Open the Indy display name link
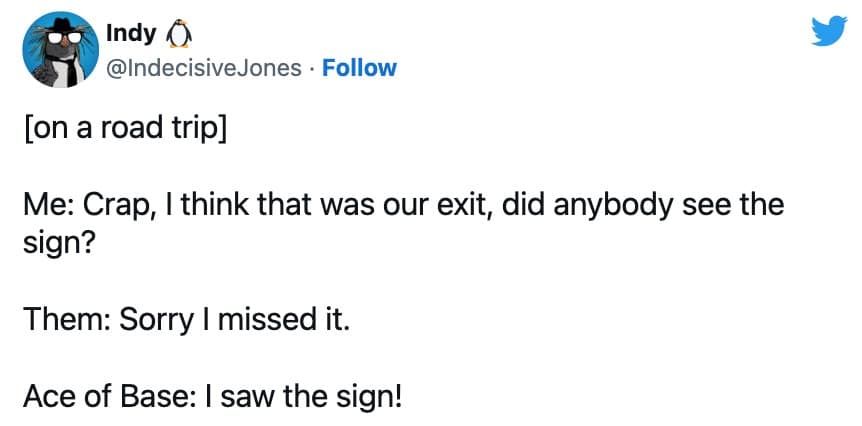This screenshot has height=426, width=862. 131,35
